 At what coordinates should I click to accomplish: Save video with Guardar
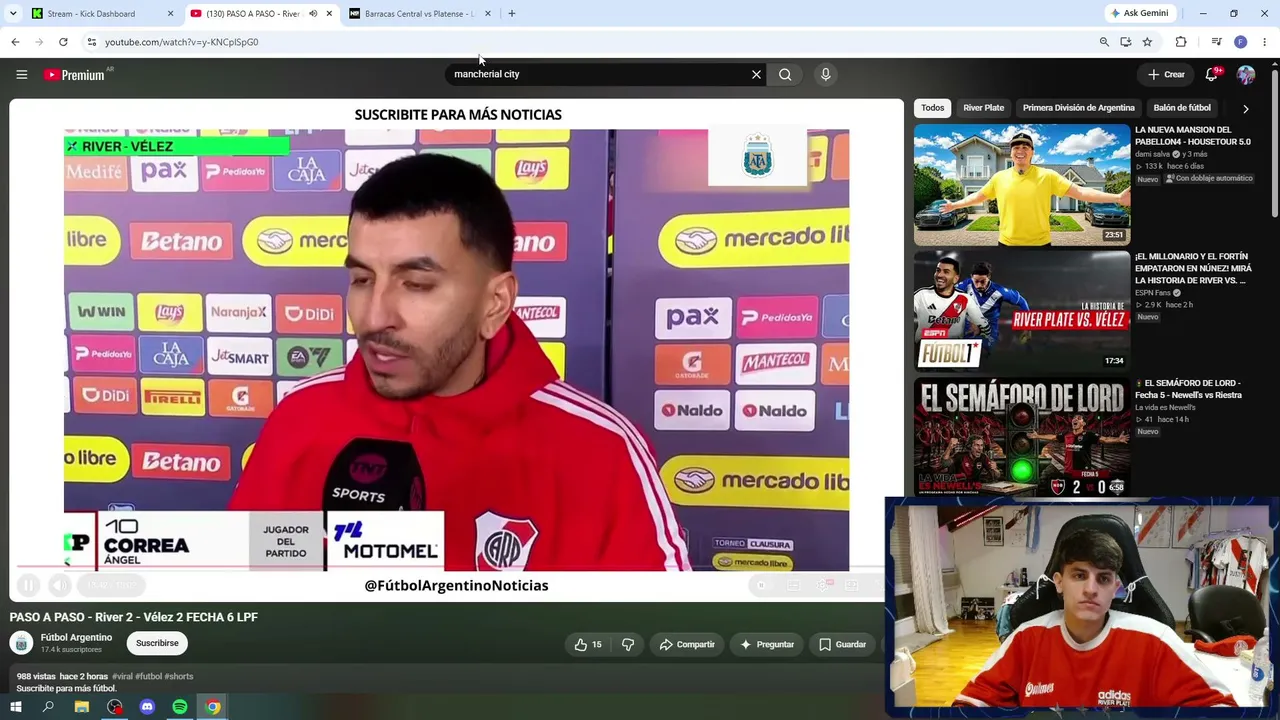point(842,645)
